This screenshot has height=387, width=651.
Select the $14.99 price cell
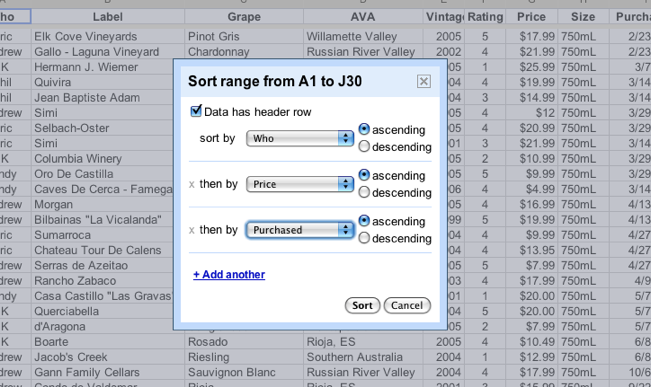coord(531,98)
